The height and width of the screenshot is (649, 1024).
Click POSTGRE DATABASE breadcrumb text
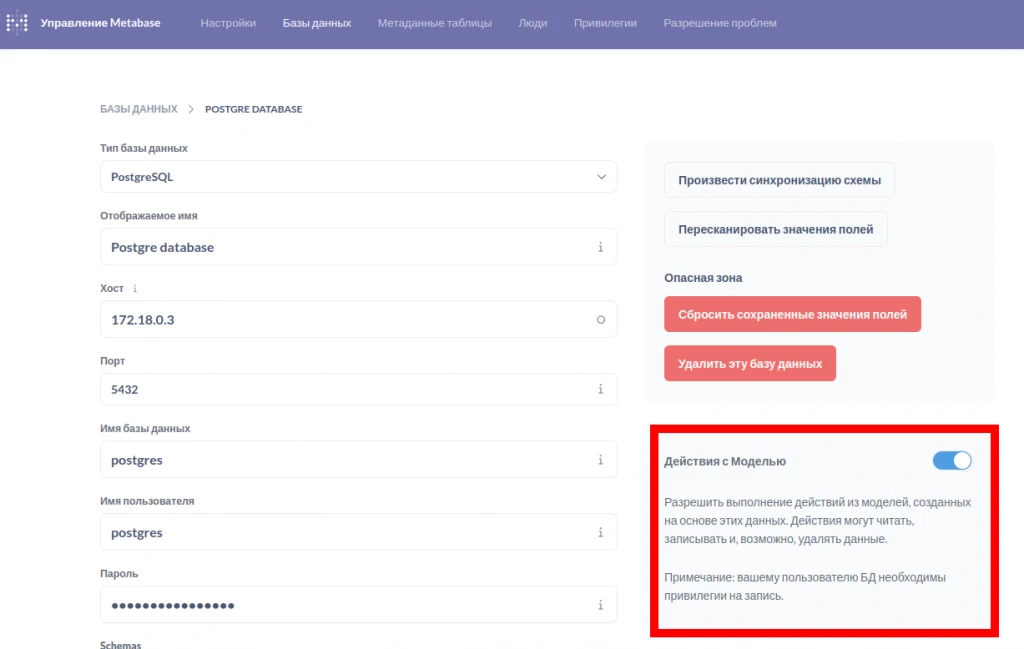tap(253, 109)
